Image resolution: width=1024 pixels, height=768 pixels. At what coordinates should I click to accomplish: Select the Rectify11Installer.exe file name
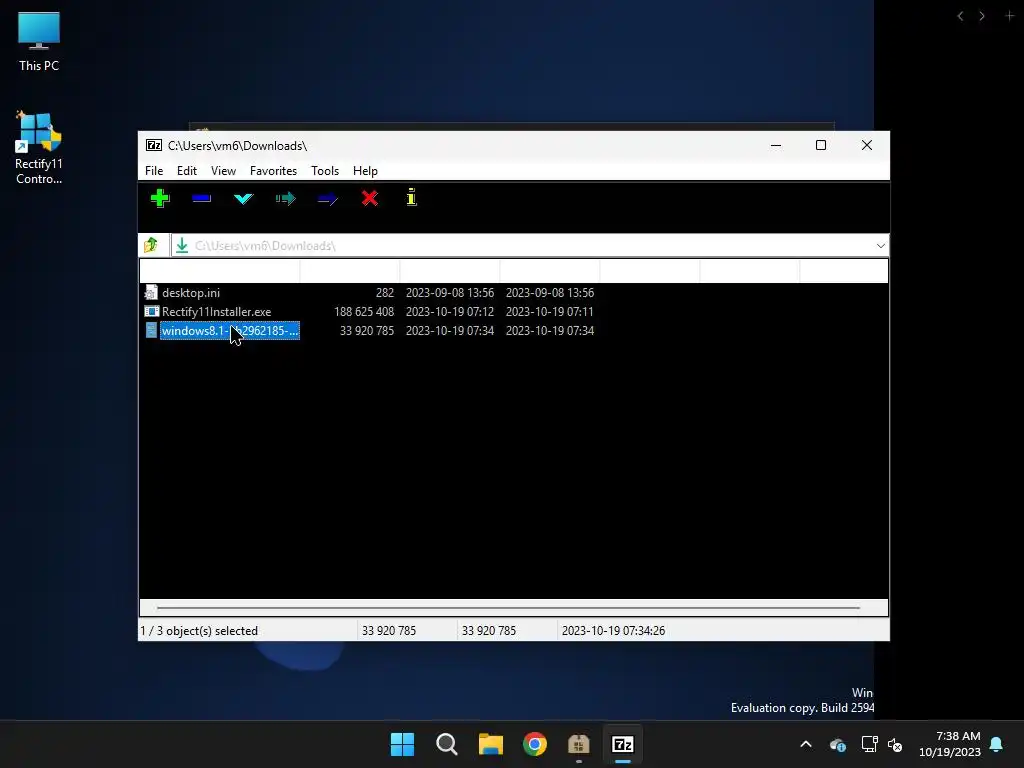pos(216,312)
